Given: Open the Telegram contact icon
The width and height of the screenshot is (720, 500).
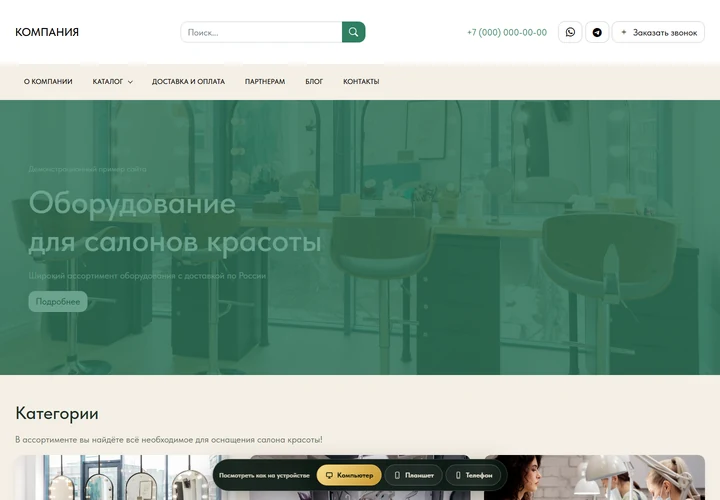Looking at the screenshot, I should coord(597,32).
